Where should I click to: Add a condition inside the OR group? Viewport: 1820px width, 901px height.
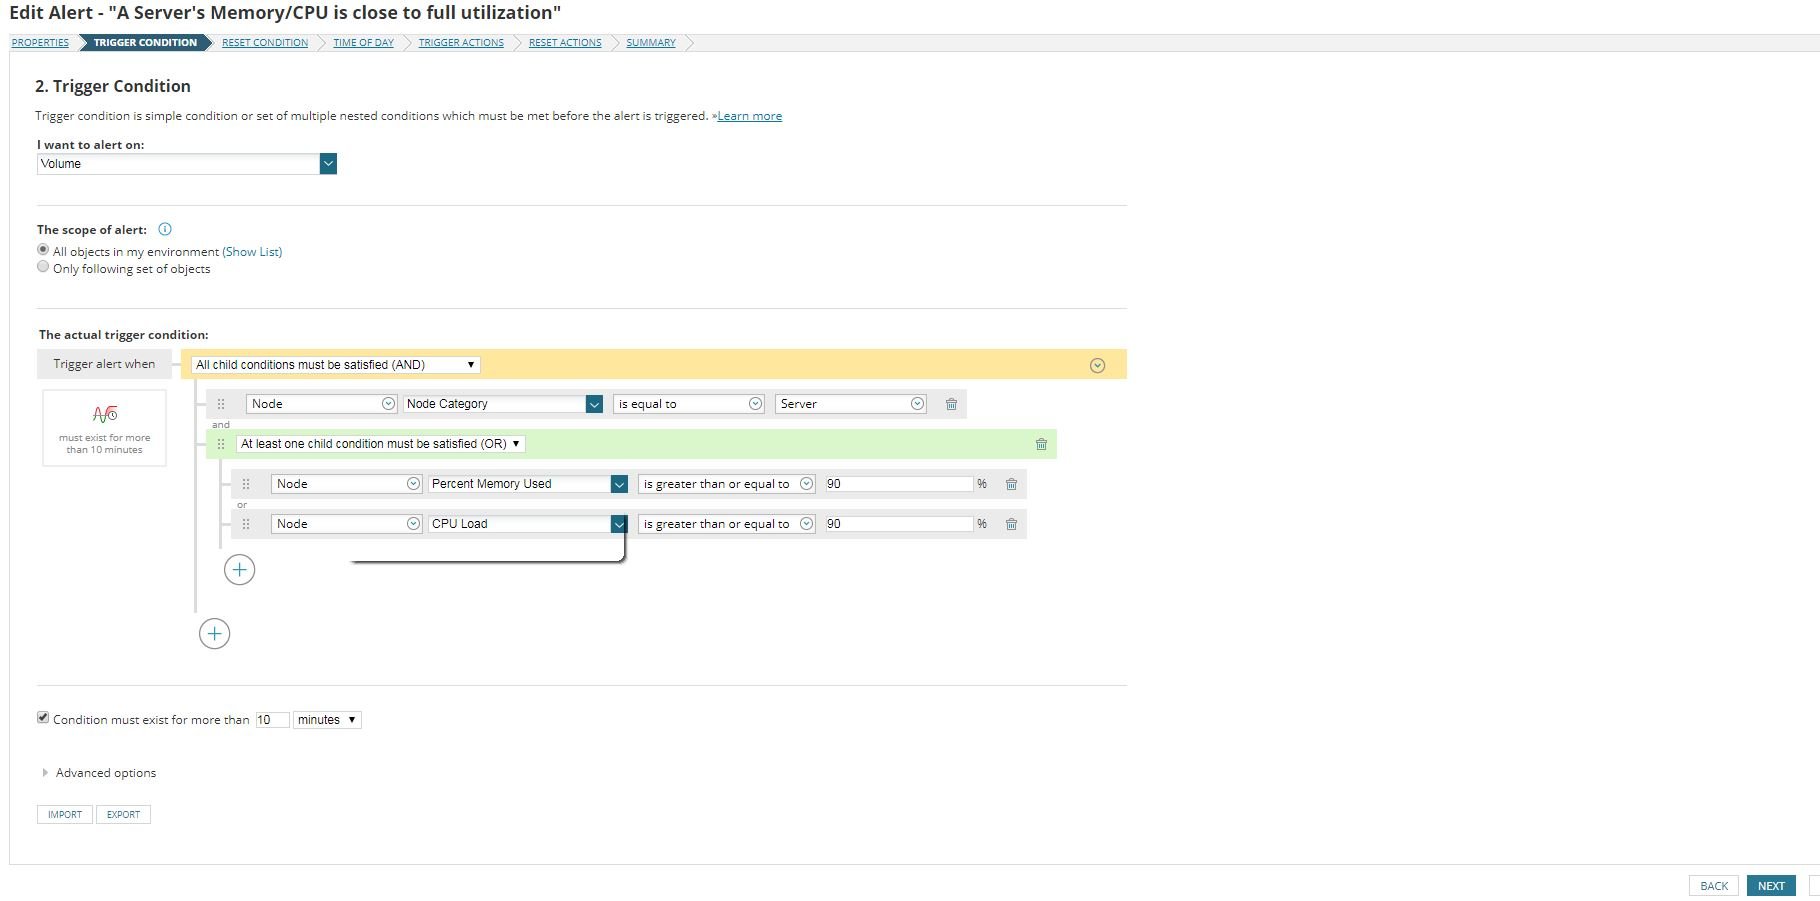pyautogui.click(x=239, y=570)
